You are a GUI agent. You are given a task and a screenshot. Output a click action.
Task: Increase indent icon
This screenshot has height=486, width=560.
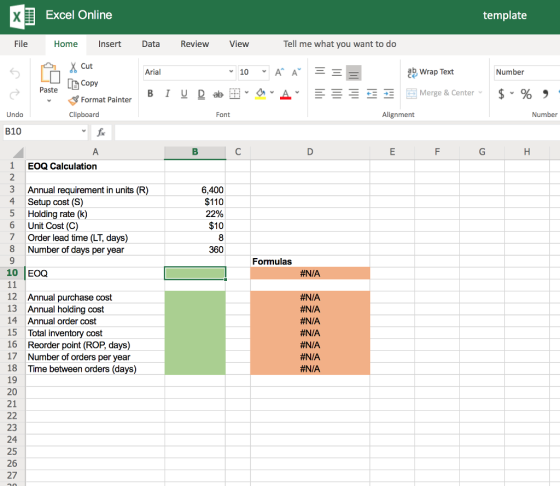[x=389, y=94]
